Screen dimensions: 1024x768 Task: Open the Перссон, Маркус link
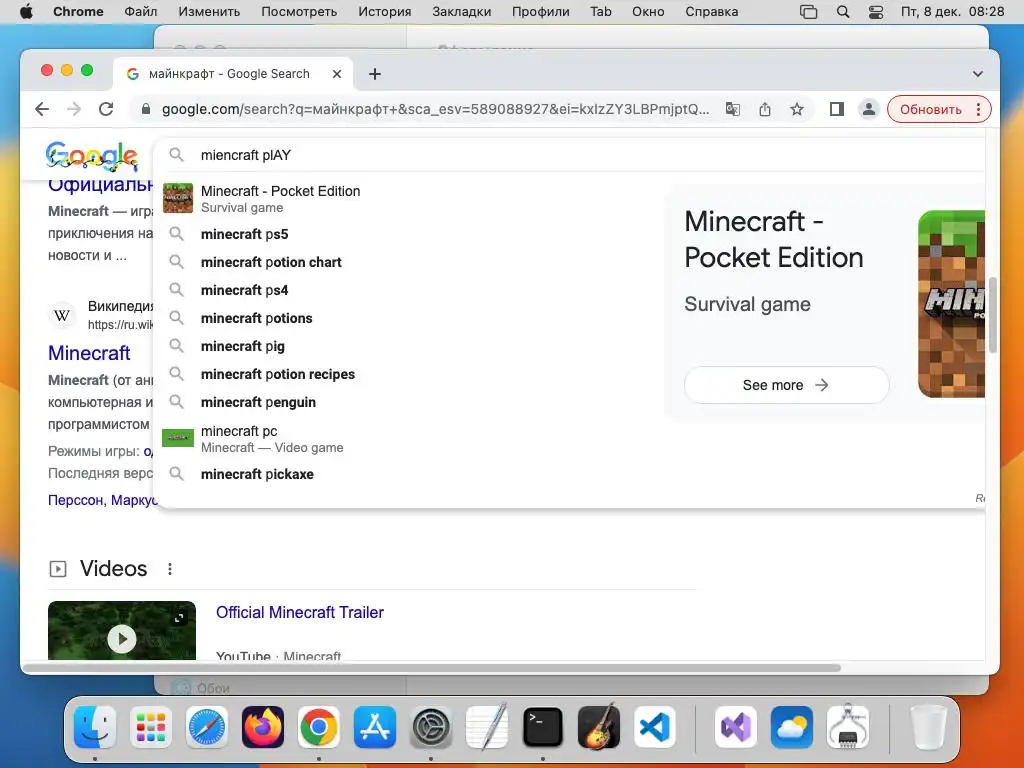(x=103, y=500)
